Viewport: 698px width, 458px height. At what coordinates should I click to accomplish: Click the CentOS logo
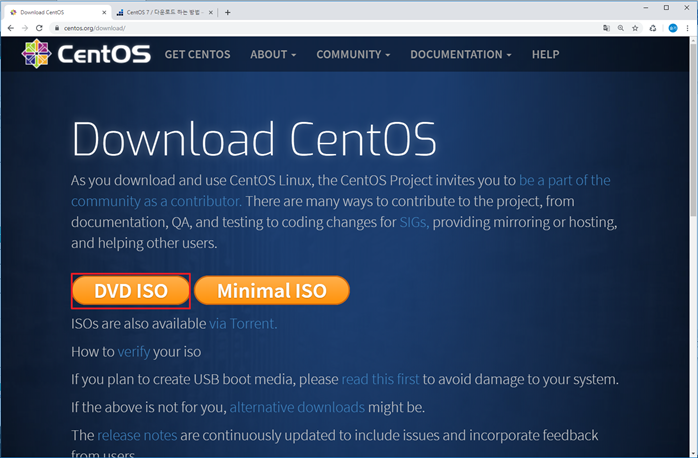tap(86, 54)
